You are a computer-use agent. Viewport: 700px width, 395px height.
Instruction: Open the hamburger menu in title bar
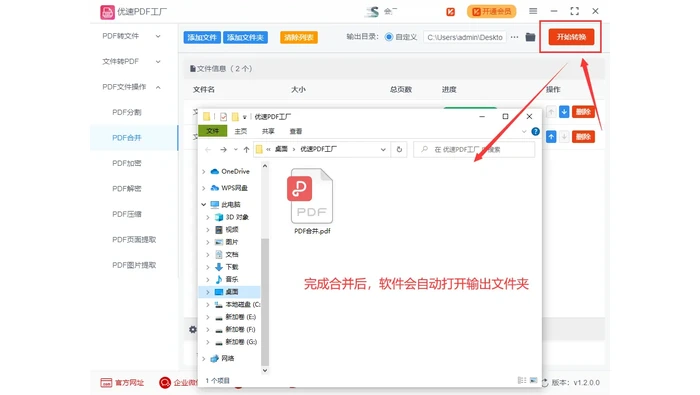coord(533,11)
